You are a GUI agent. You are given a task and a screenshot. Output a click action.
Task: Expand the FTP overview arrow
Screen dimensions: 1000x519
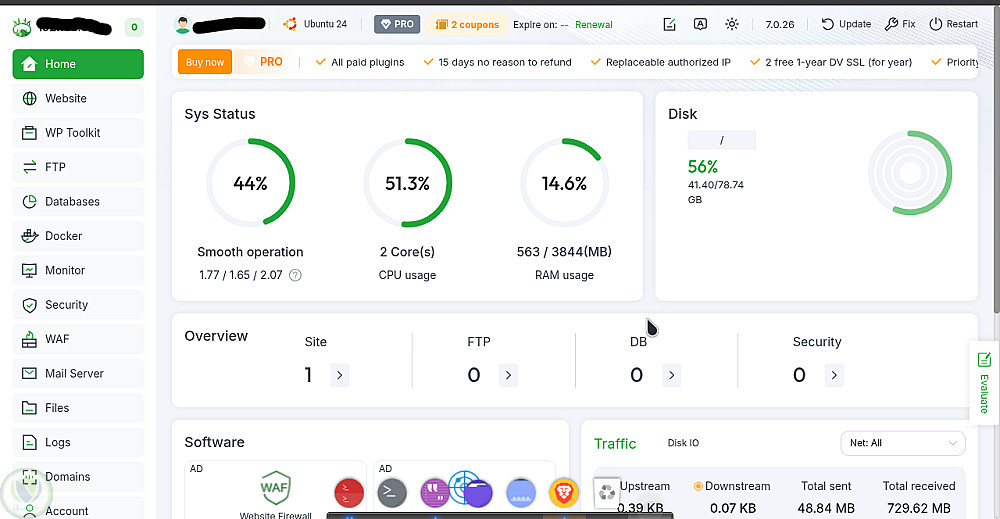tap(508, 375)
